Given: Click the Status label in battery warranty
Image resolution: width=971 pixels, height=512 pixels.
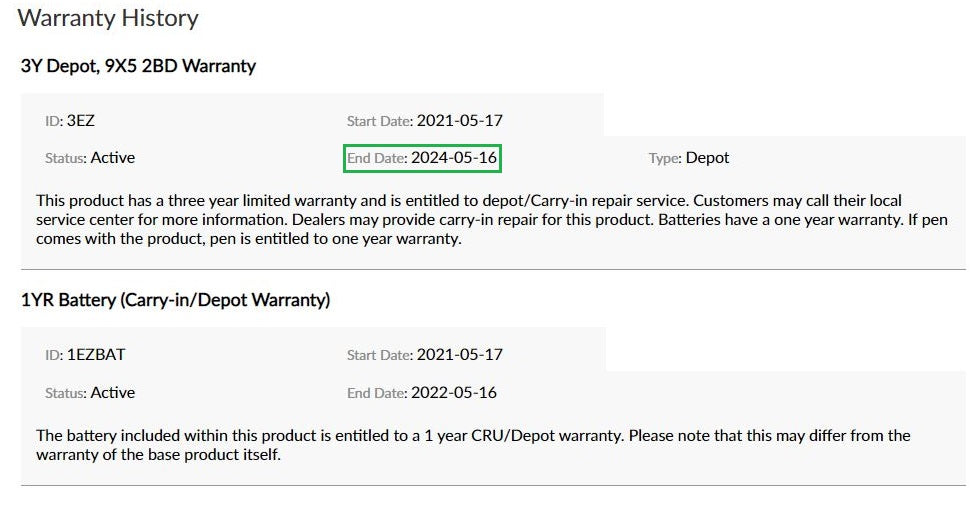Looking at the screenshot, I should (x=66, y=393).
